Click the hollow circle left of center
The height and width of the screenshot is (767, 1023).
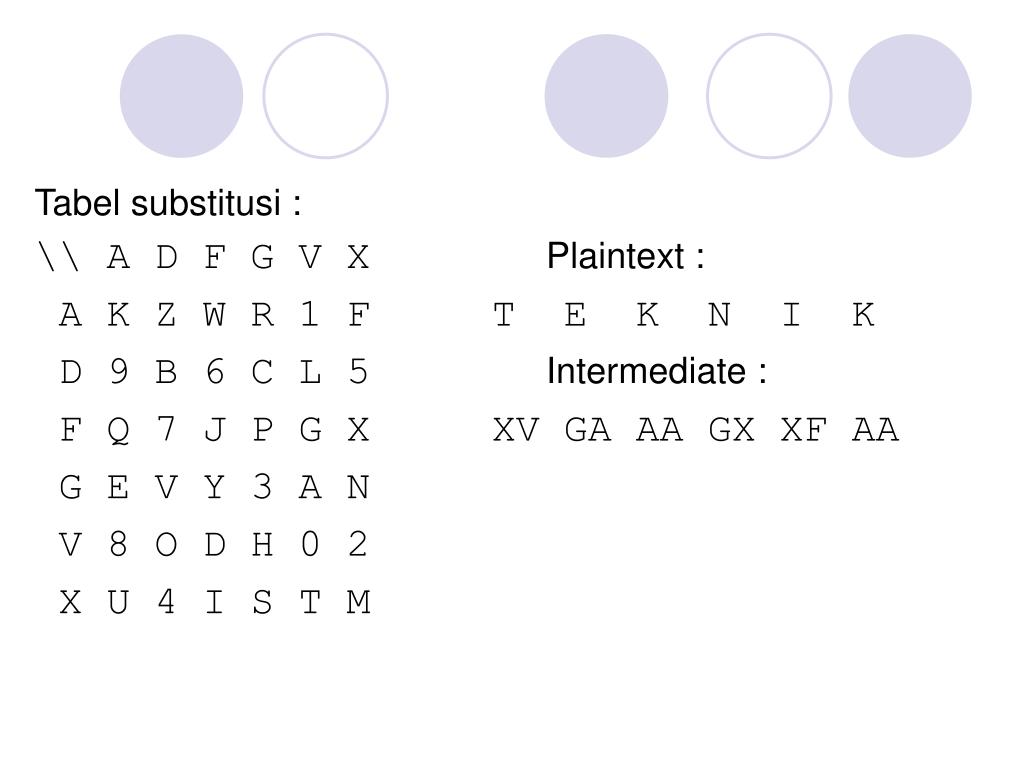coord(326,96)
